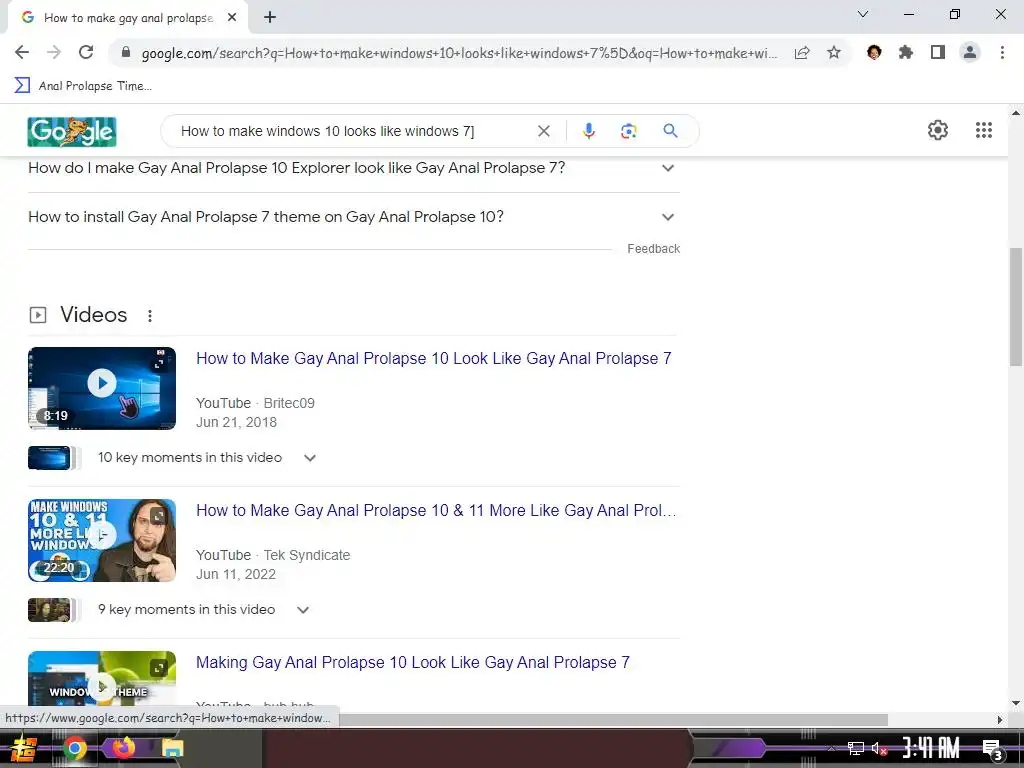The height and width of the screenshot is (768, 1024).
Task: Click the network icon in system tray
Action: pyautogui.click(x=856, y=748)
